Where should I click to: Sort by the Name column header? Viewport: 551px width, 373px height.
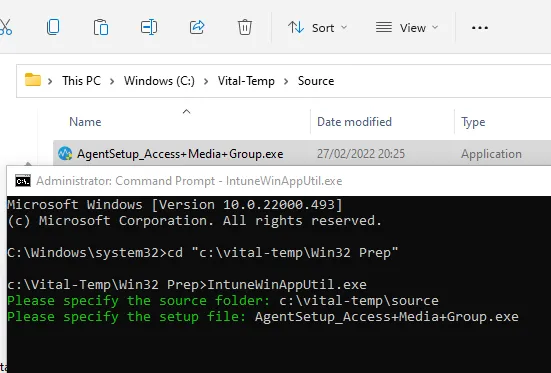point(85,122)
